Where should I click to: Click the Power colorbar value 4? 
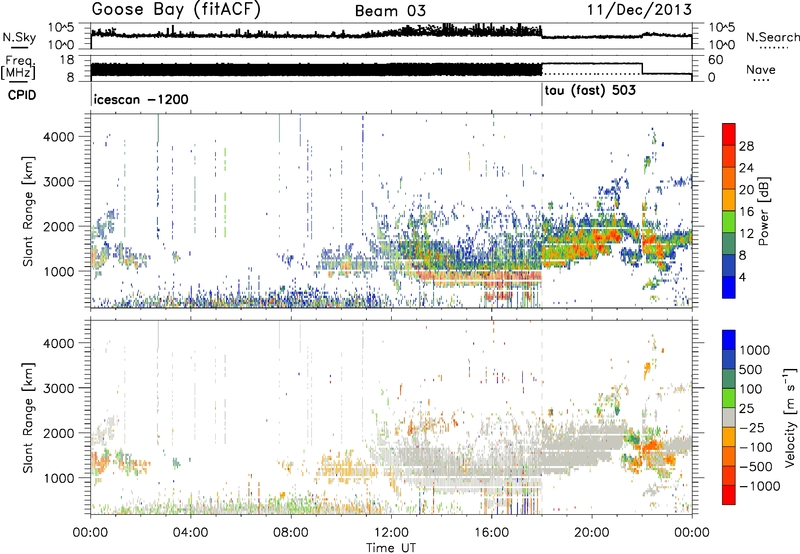[x=742, y=278]
